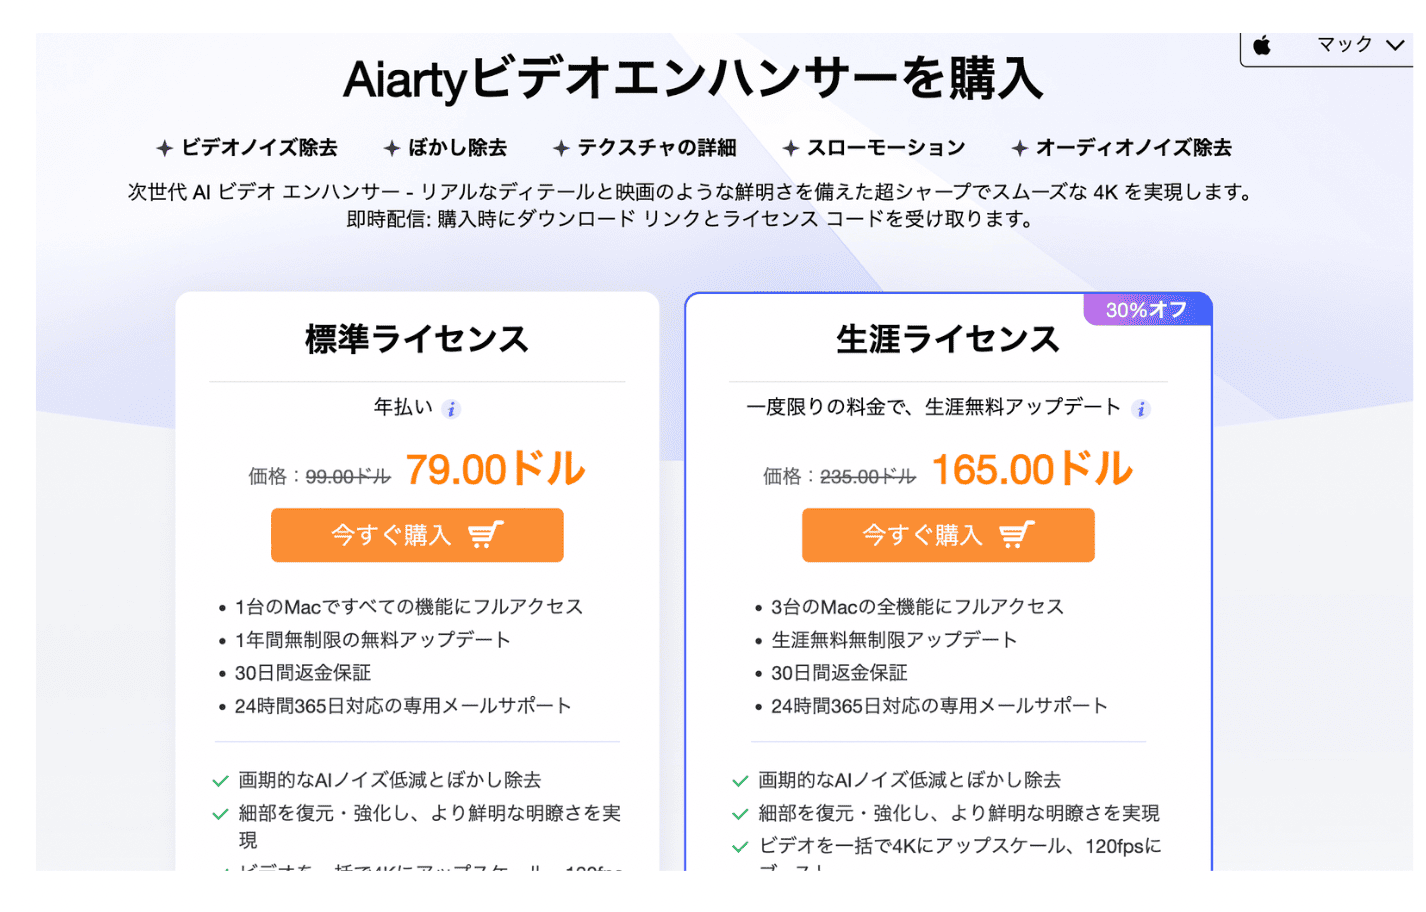Select the 標準ライセンス heading
This screenshot has height=912, width=1426.
tap(417, 339)
